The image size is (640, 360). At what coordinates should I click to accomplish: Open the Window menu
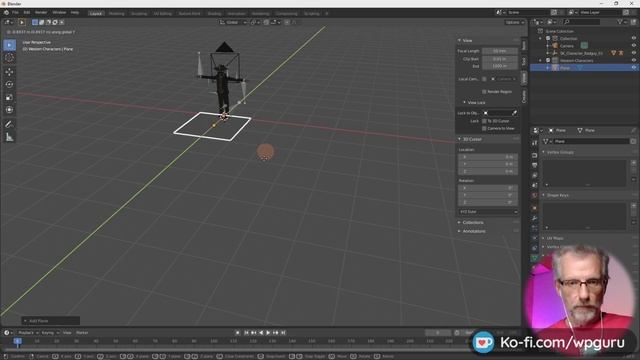59,13
